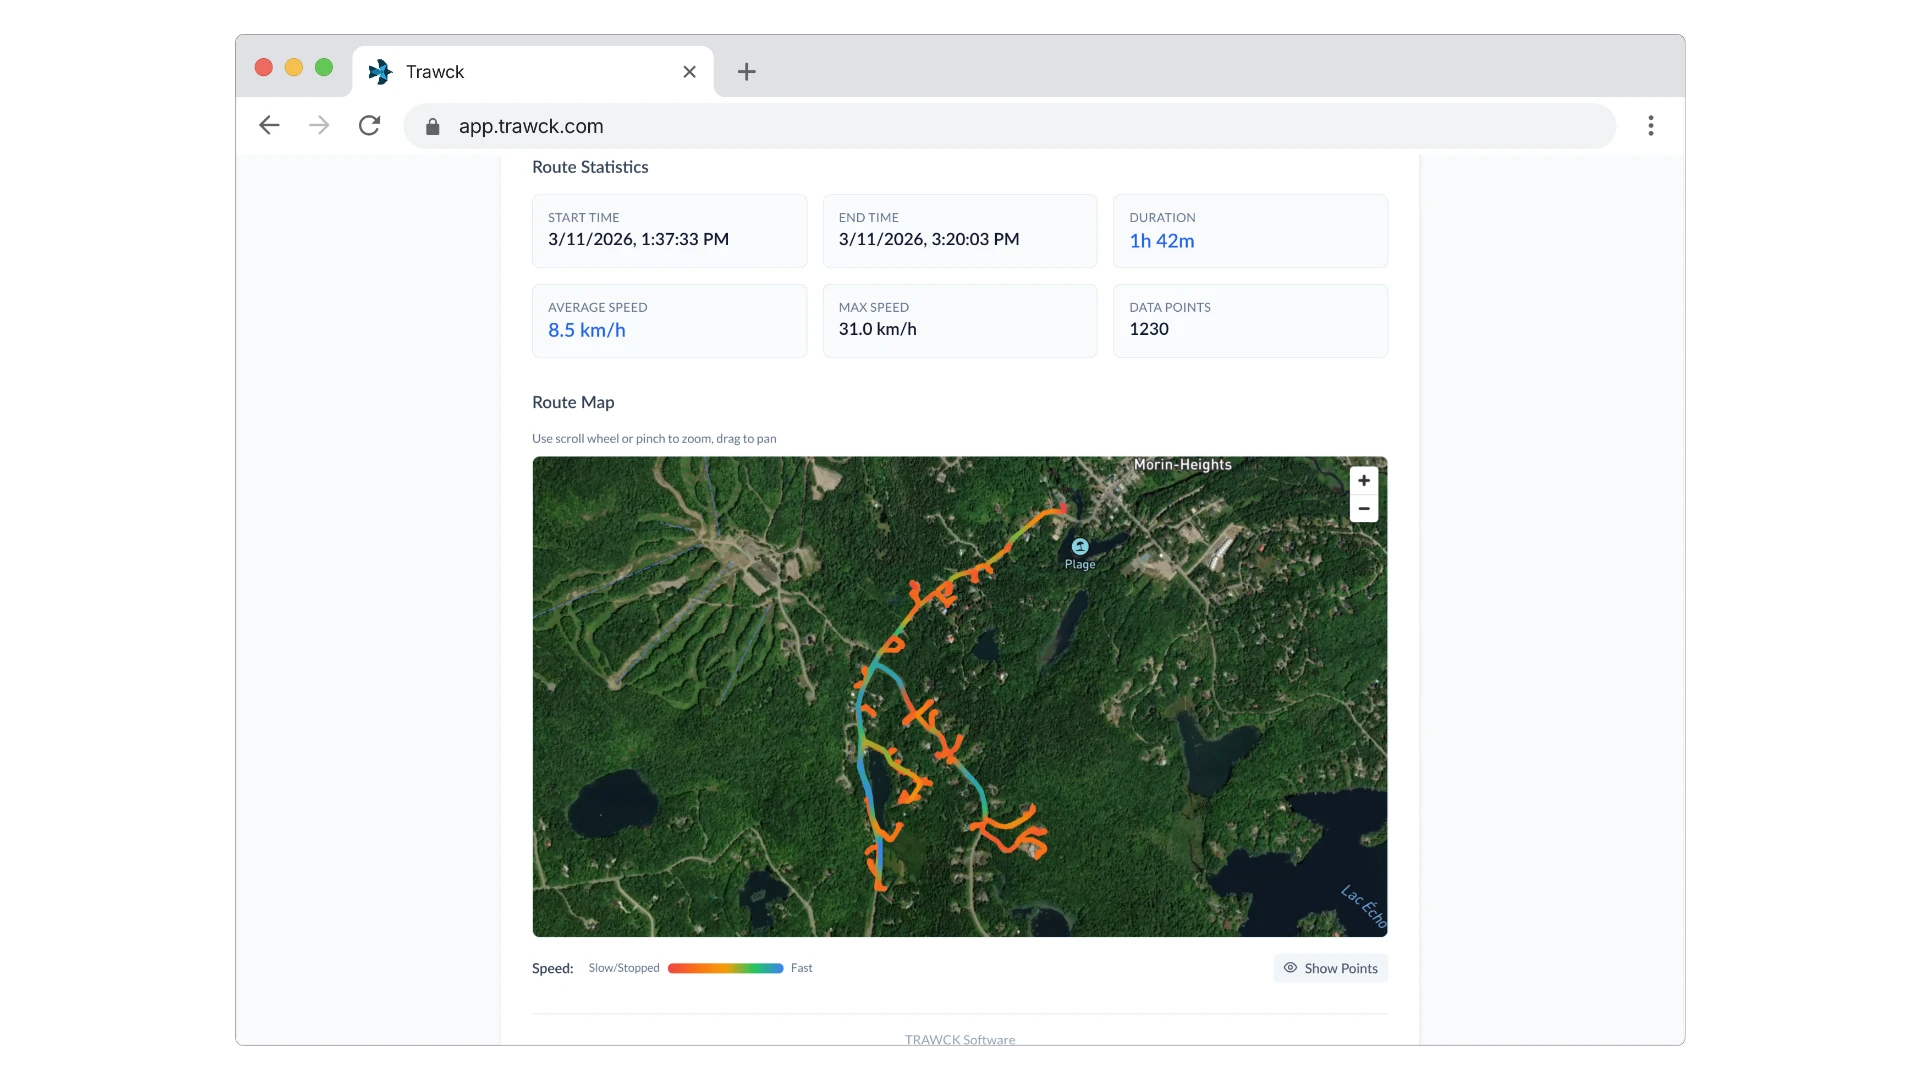Click the Morin-Heights label on the map

coord(1181,464)
